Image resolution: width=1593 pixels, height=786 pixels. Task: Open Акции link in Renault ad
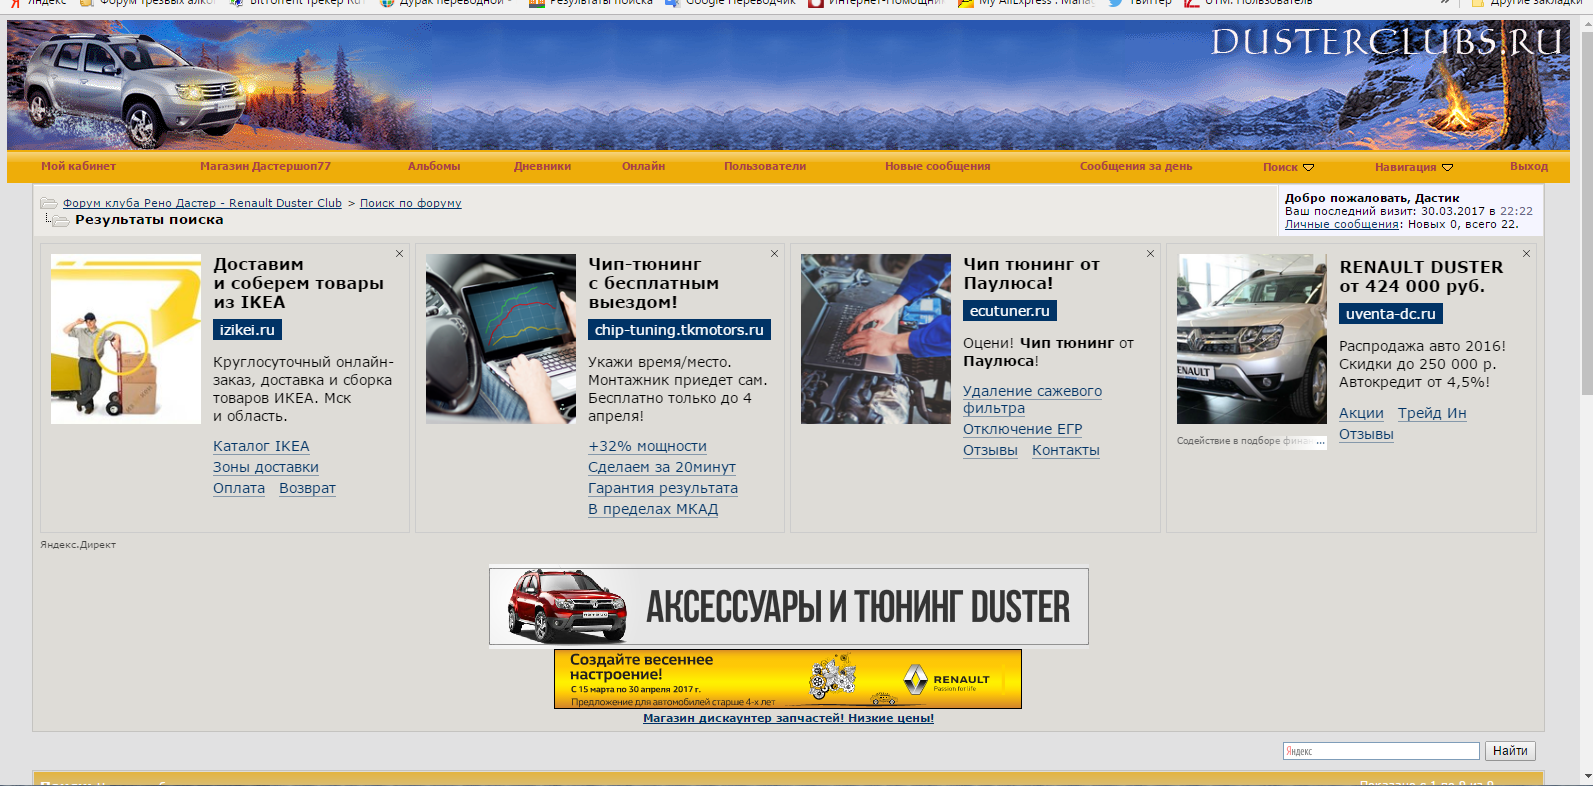(1361, 413)
